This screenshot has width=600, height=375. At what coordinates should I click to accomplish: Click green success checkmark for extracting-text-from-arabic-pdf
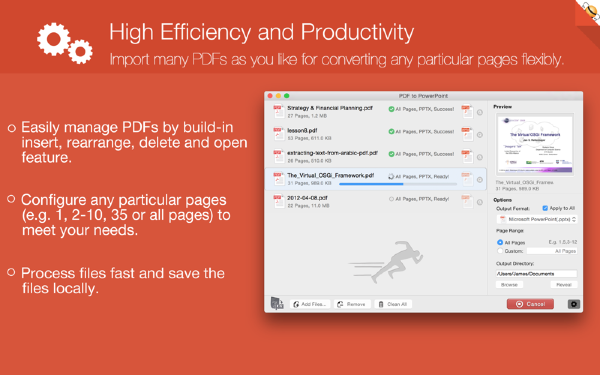point(391,154)
